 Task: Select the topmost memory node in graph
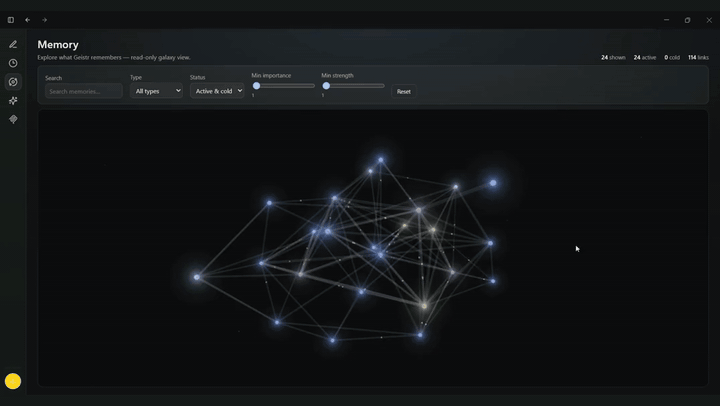(x=381, y=160)
